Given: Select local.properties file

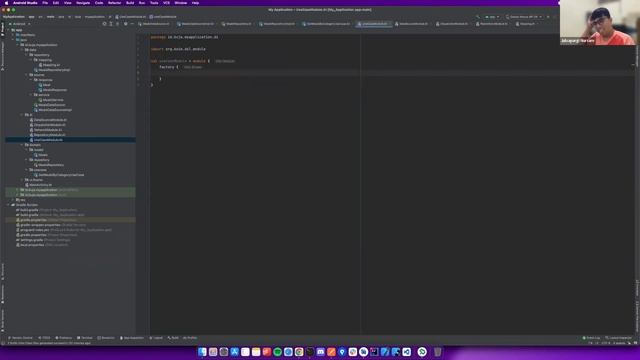Looking at the screenshot, I should [x=42, y=245].
